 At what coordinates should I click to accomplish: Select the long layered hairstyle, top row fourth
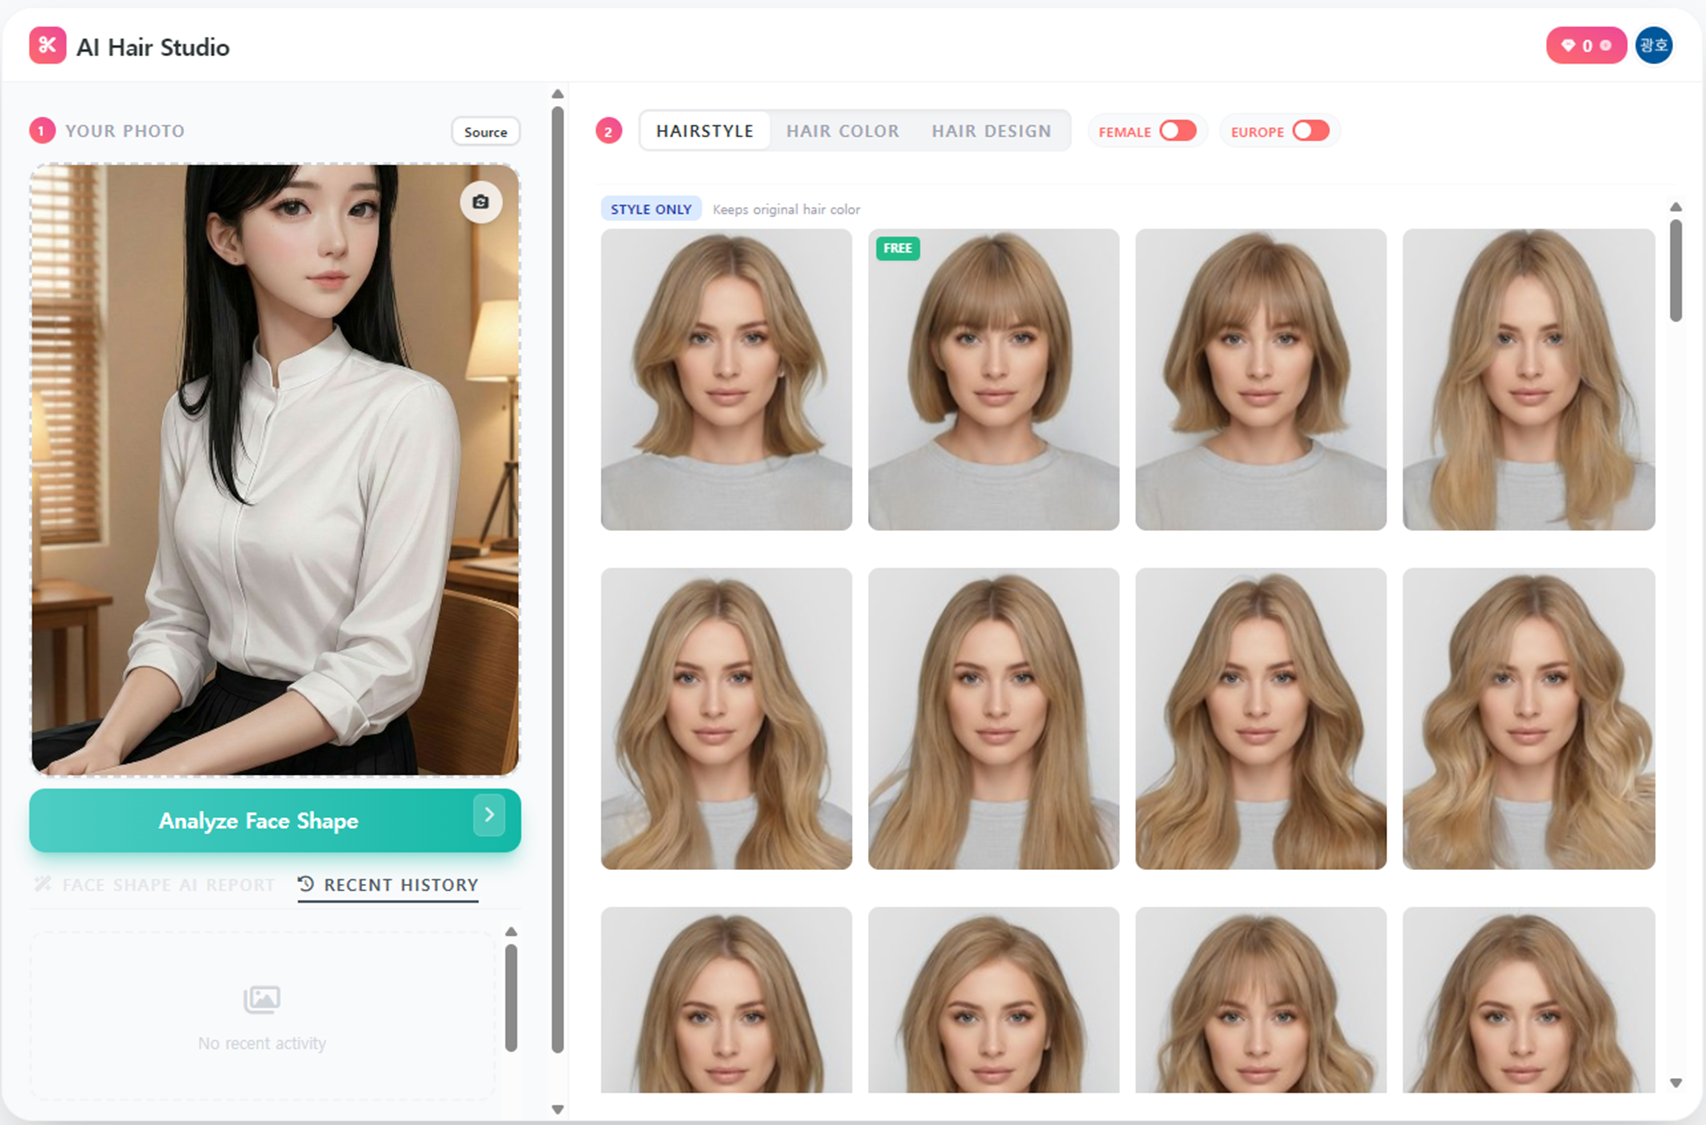(x=1529, y=379)
